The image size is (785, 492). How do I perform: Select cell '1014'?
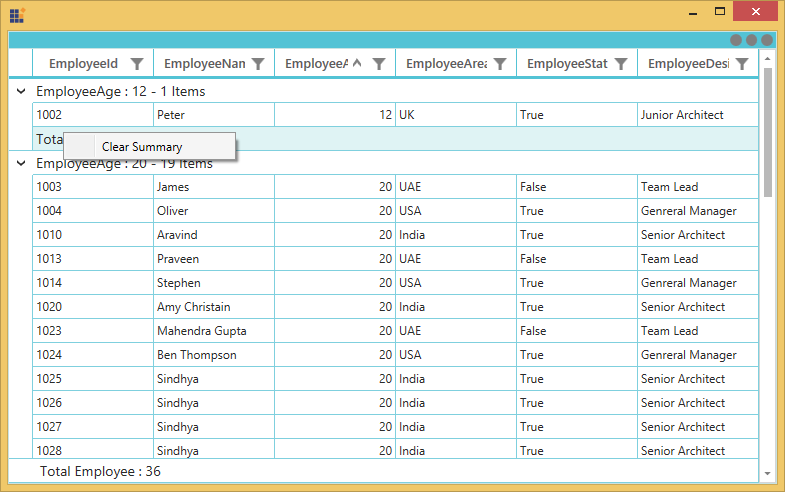coord(93,283)
